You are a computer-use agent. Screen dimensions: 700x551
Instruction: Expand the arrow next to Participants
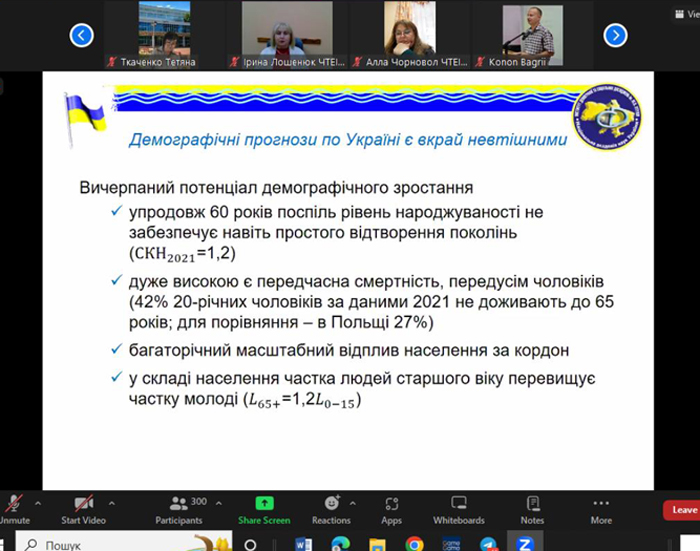[x=219, y=504]
